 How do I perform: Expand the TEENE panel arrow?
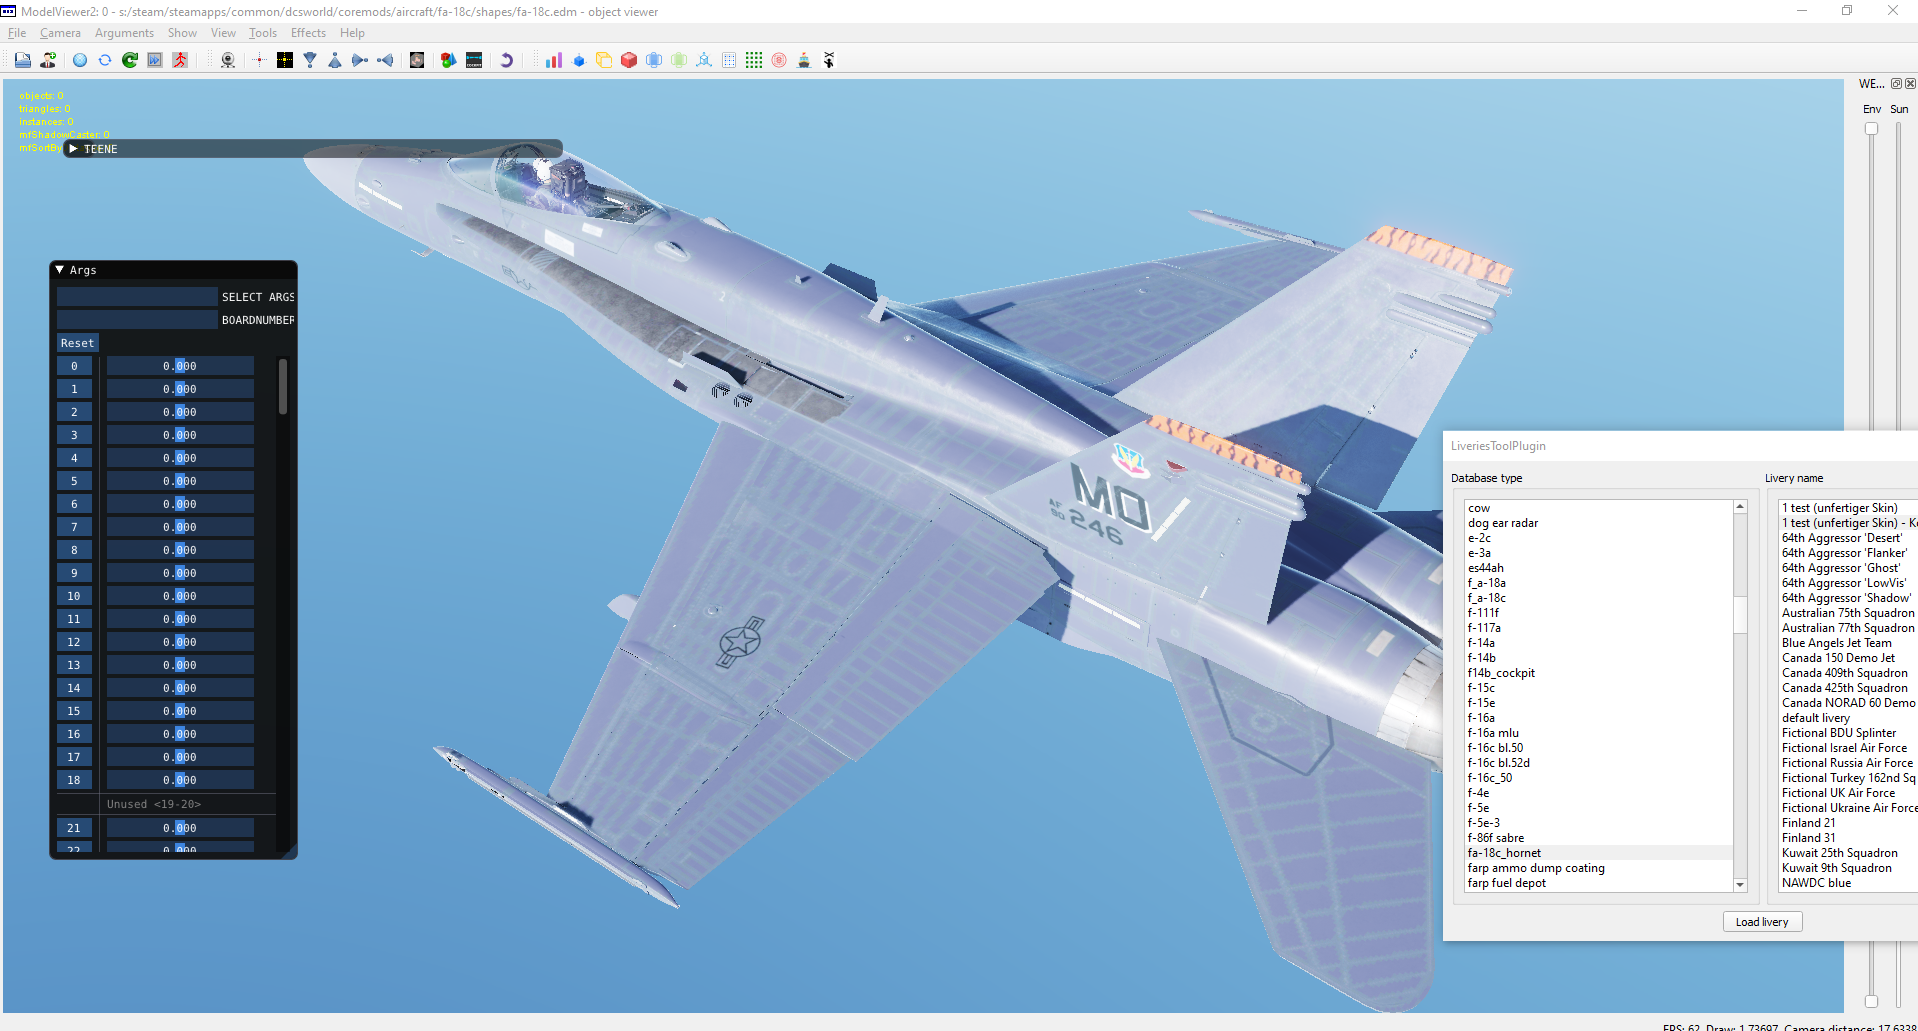74,149
